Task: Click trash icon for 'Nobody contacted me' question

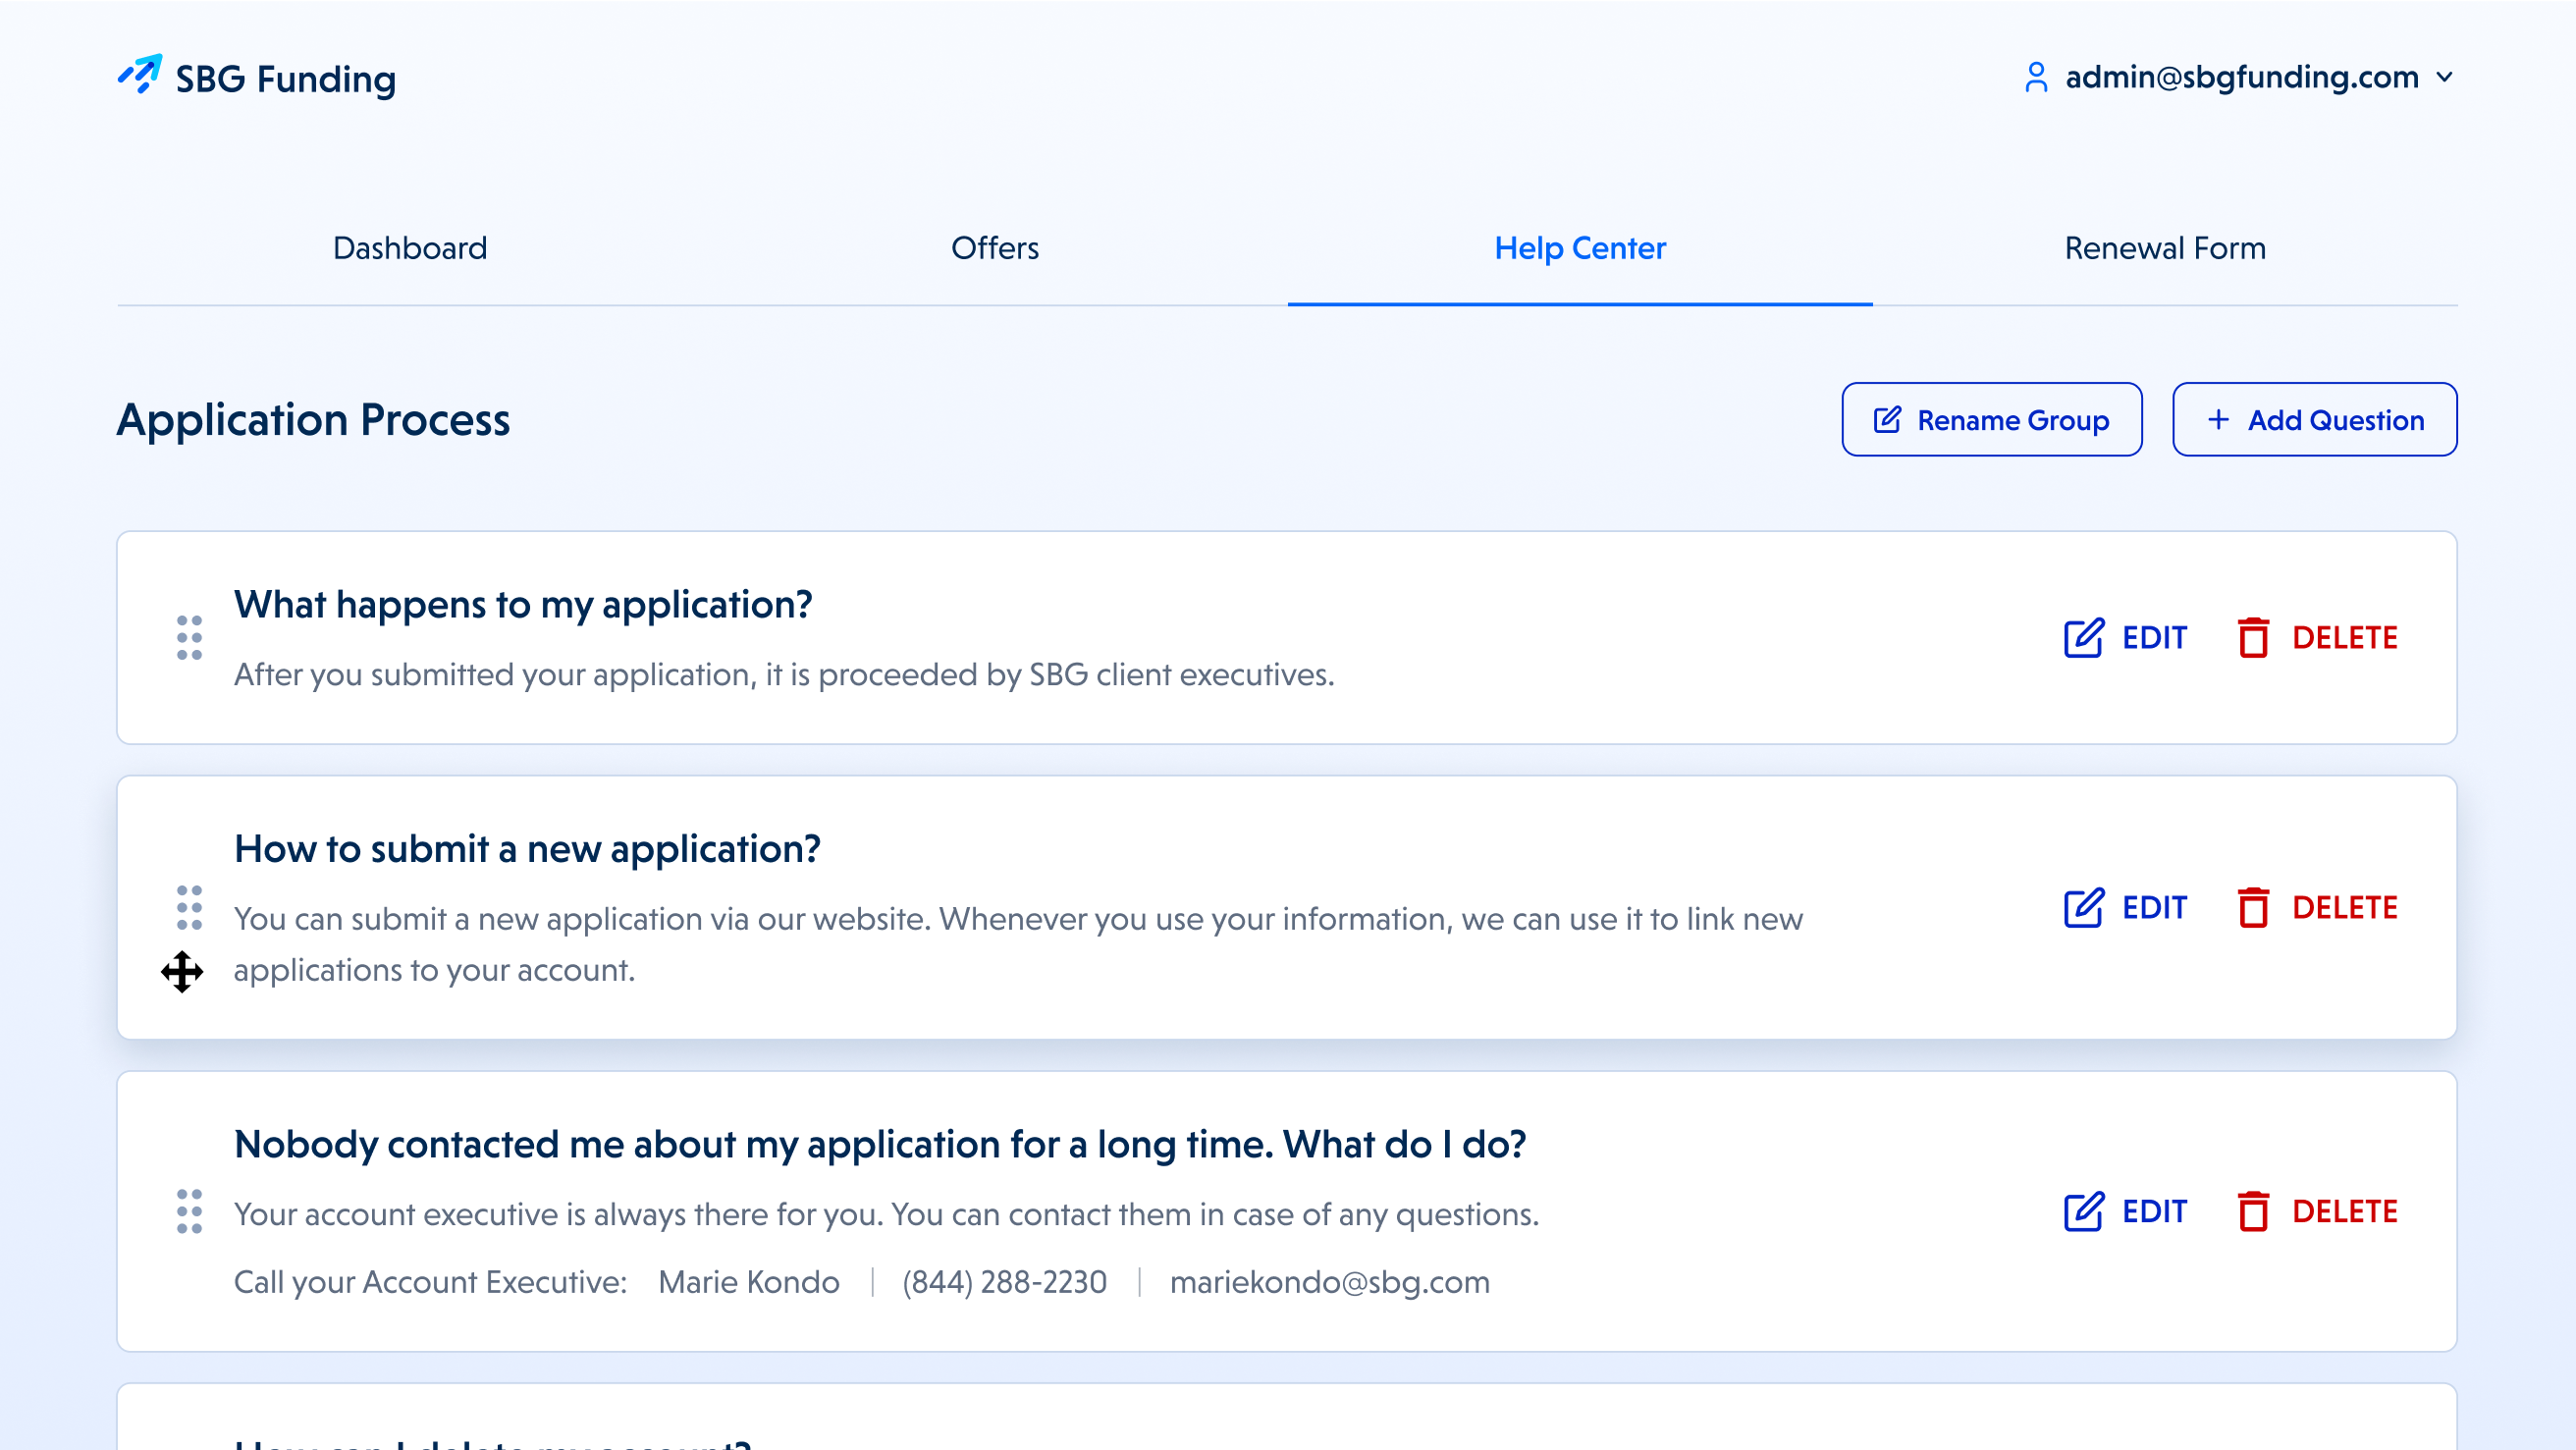Action: click(2253, 1212)
